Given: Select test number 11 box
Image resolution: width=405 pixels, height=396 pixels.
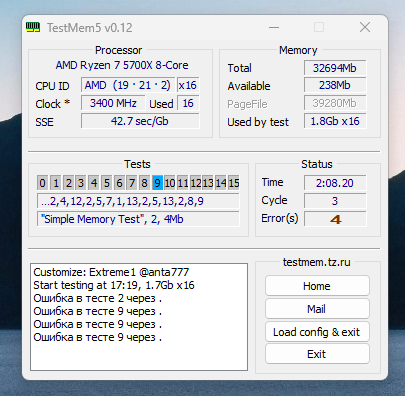Looking at the screenshot, I should 182,183.
